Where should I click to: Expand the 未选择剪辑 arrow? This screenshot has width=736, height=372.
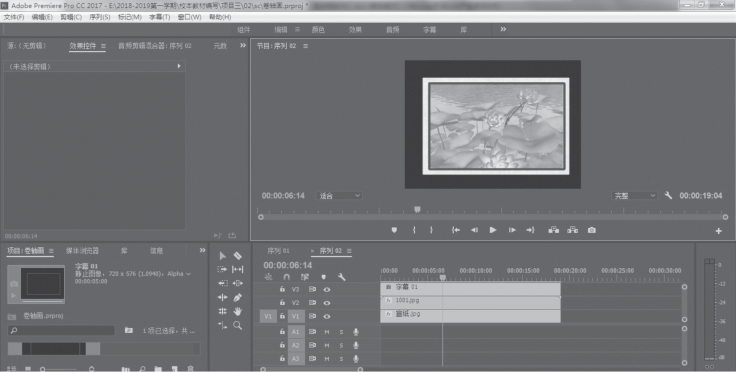click(x=179, y=66)
